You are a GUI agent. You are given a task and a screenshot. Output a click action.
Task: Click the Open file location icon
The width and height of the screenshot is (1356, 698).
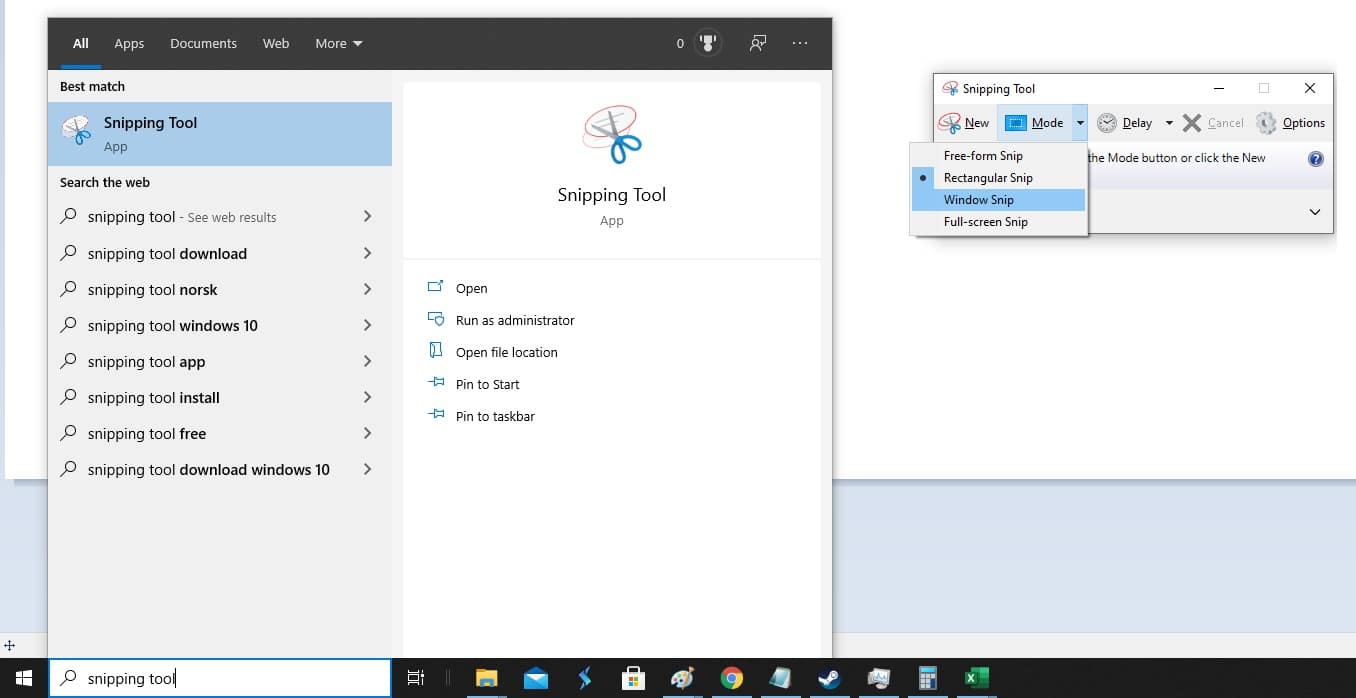coord(436,351)
